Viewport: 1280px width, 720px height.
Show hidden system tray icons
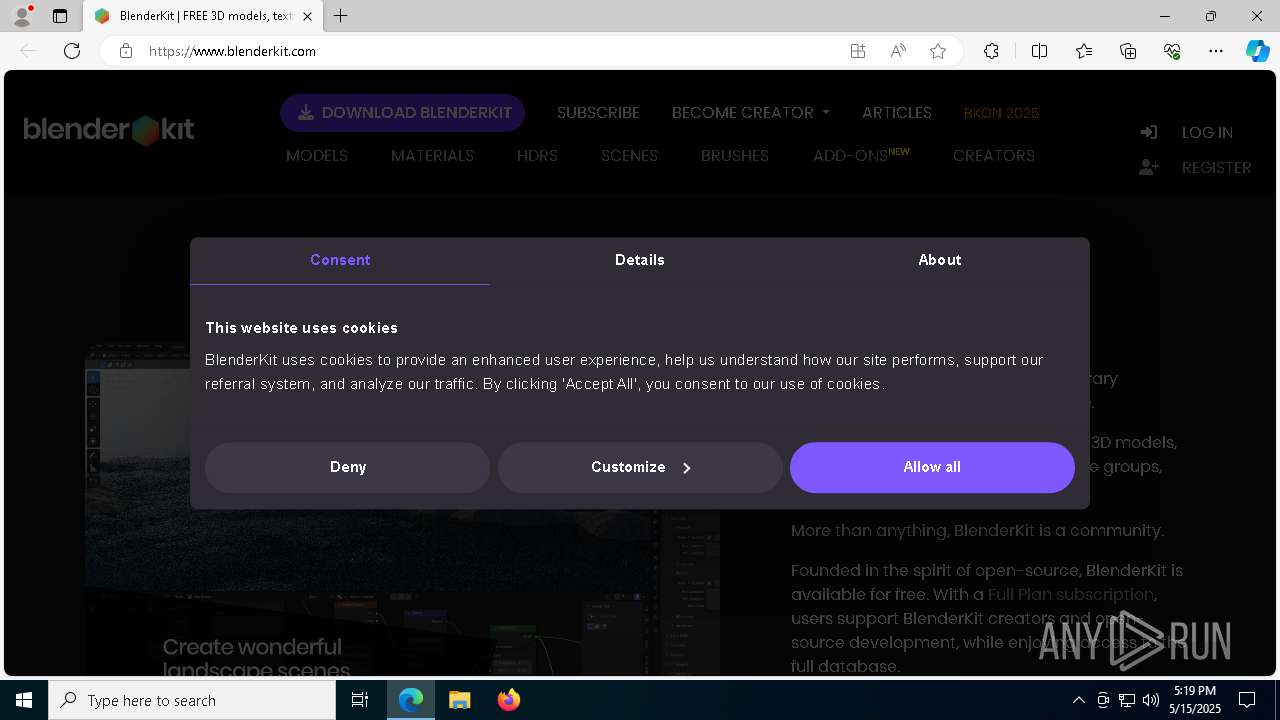1078,700
